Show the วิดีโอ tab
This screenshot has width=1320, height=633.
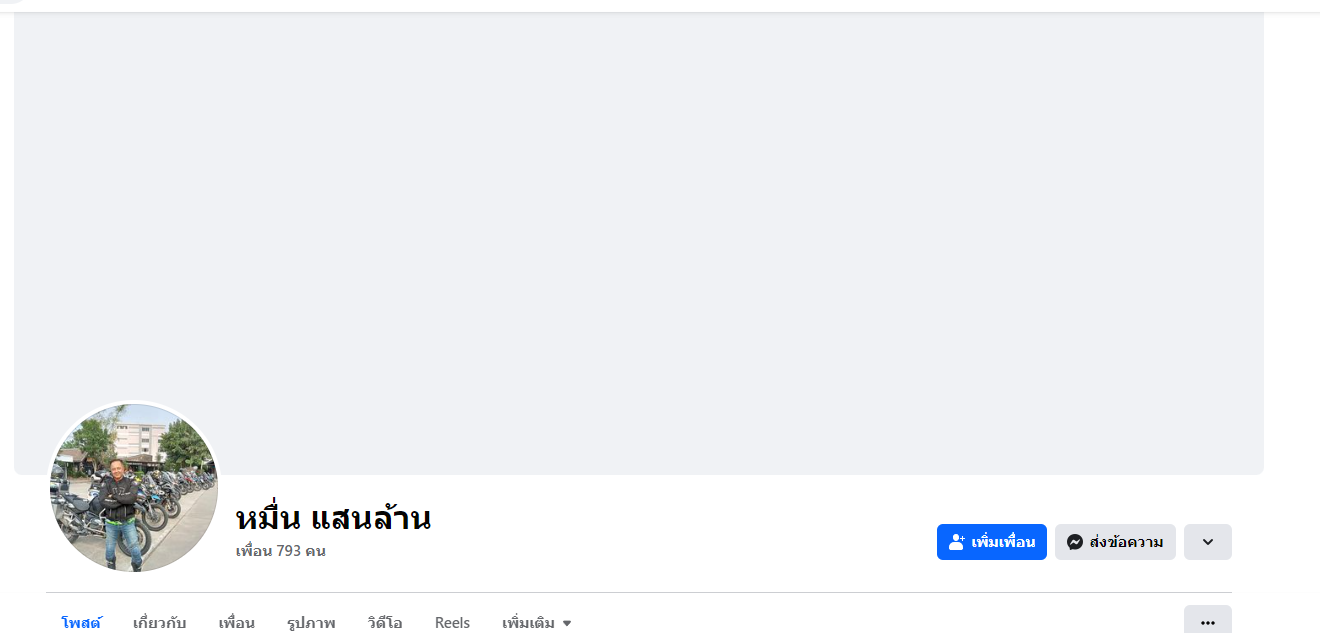click(x=385, y=623)
